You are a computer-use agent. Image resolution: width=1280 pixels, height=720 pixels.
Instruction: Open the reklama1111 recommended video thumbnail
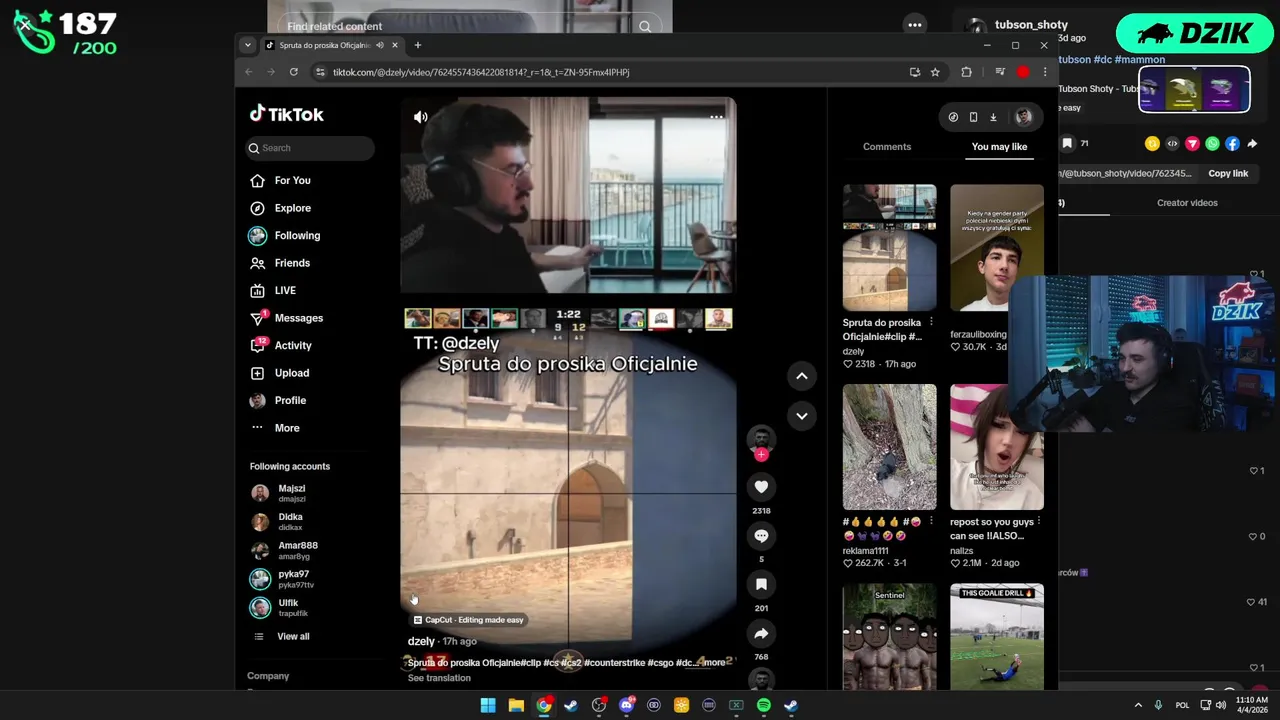[889, 447]
